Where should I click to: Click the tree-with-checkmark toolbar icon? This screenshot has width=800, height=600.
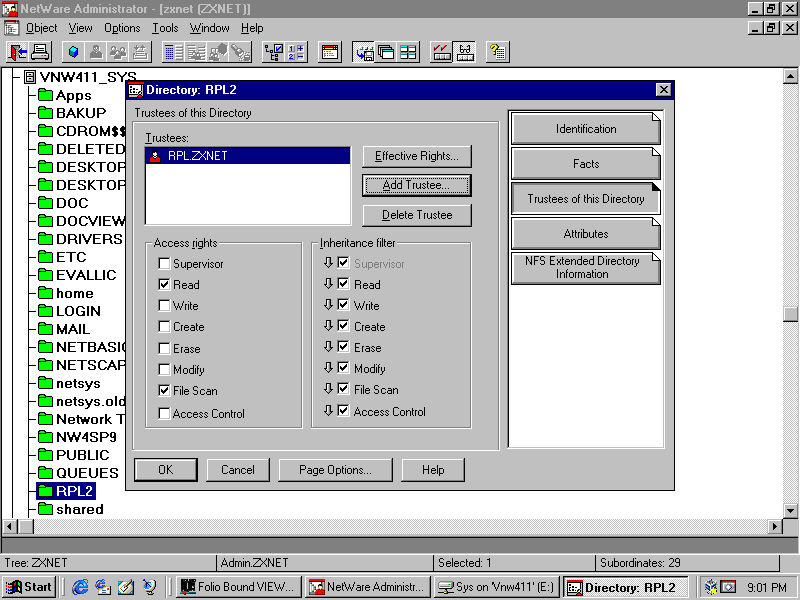(273, 52)
